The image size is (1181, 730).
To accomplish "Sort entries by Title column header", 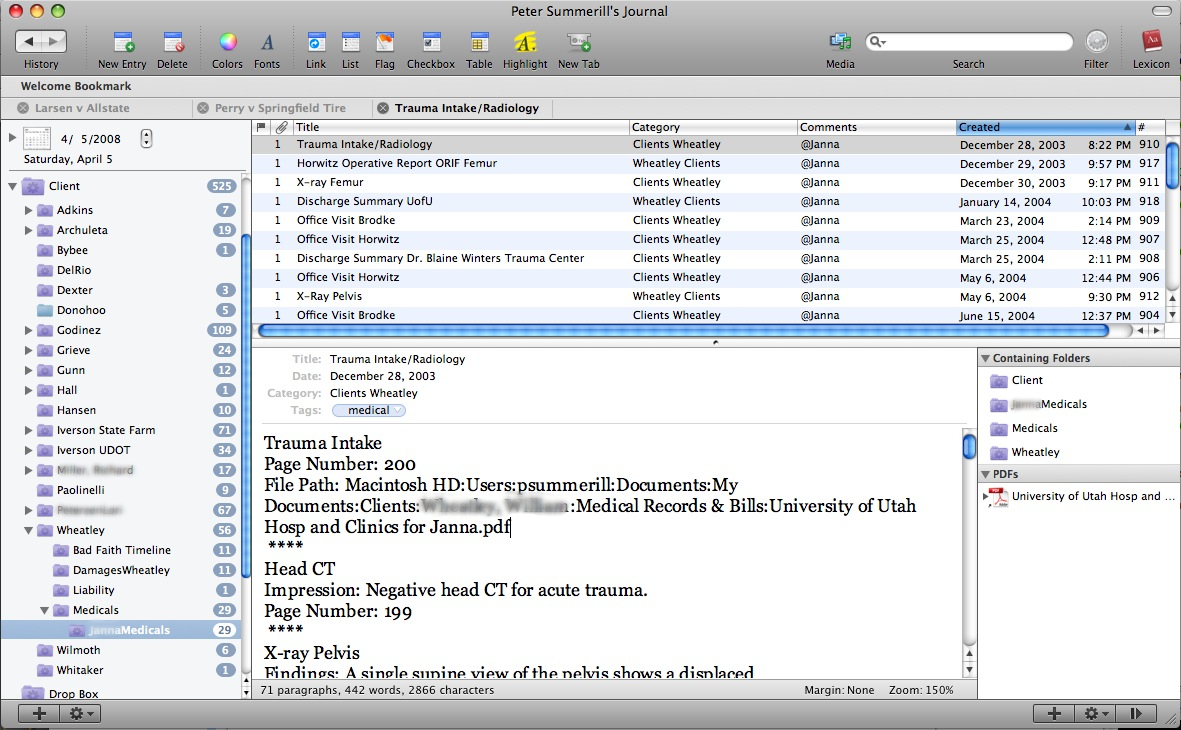I will click(x=460, y=127).
